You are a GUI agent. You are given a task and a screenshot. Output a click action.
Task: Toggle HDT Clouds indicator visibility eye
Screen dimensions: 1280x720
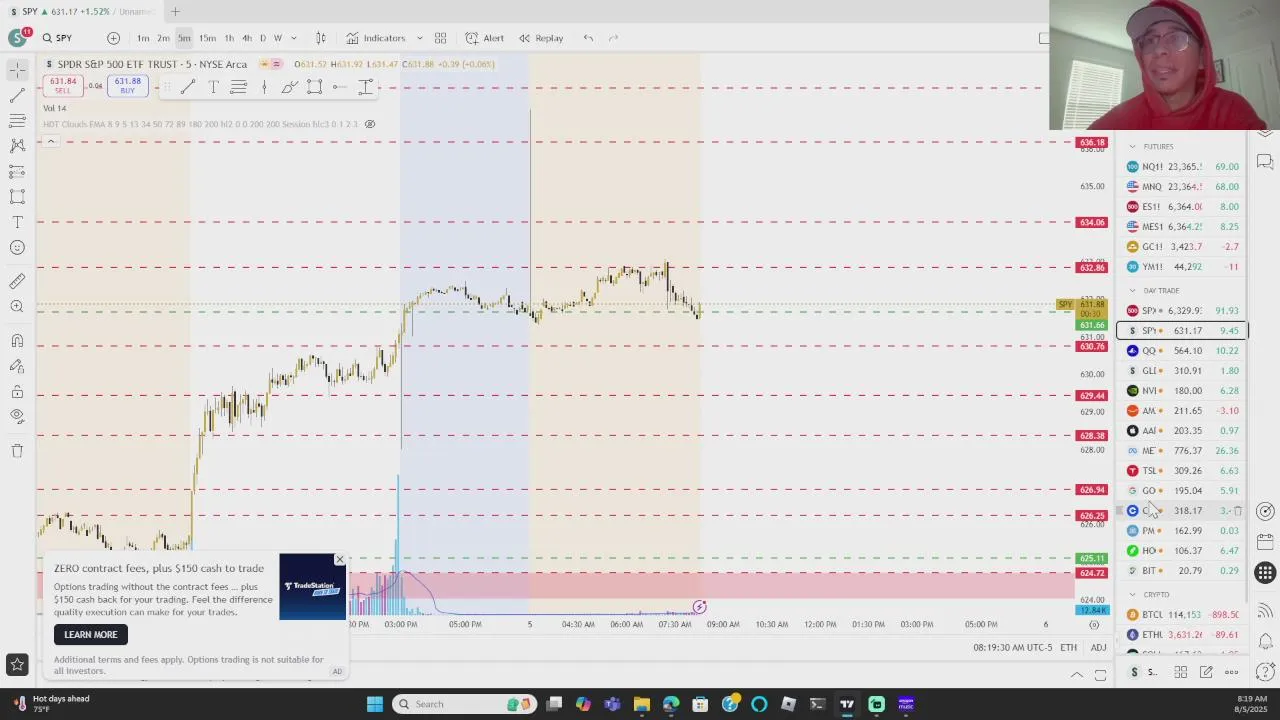click(370, 124)
